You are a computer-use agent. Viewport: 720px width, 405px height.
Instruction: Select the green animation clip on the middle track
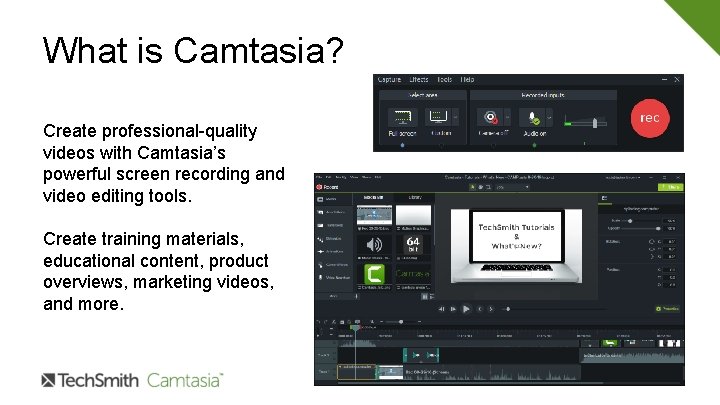click(421, 355)
